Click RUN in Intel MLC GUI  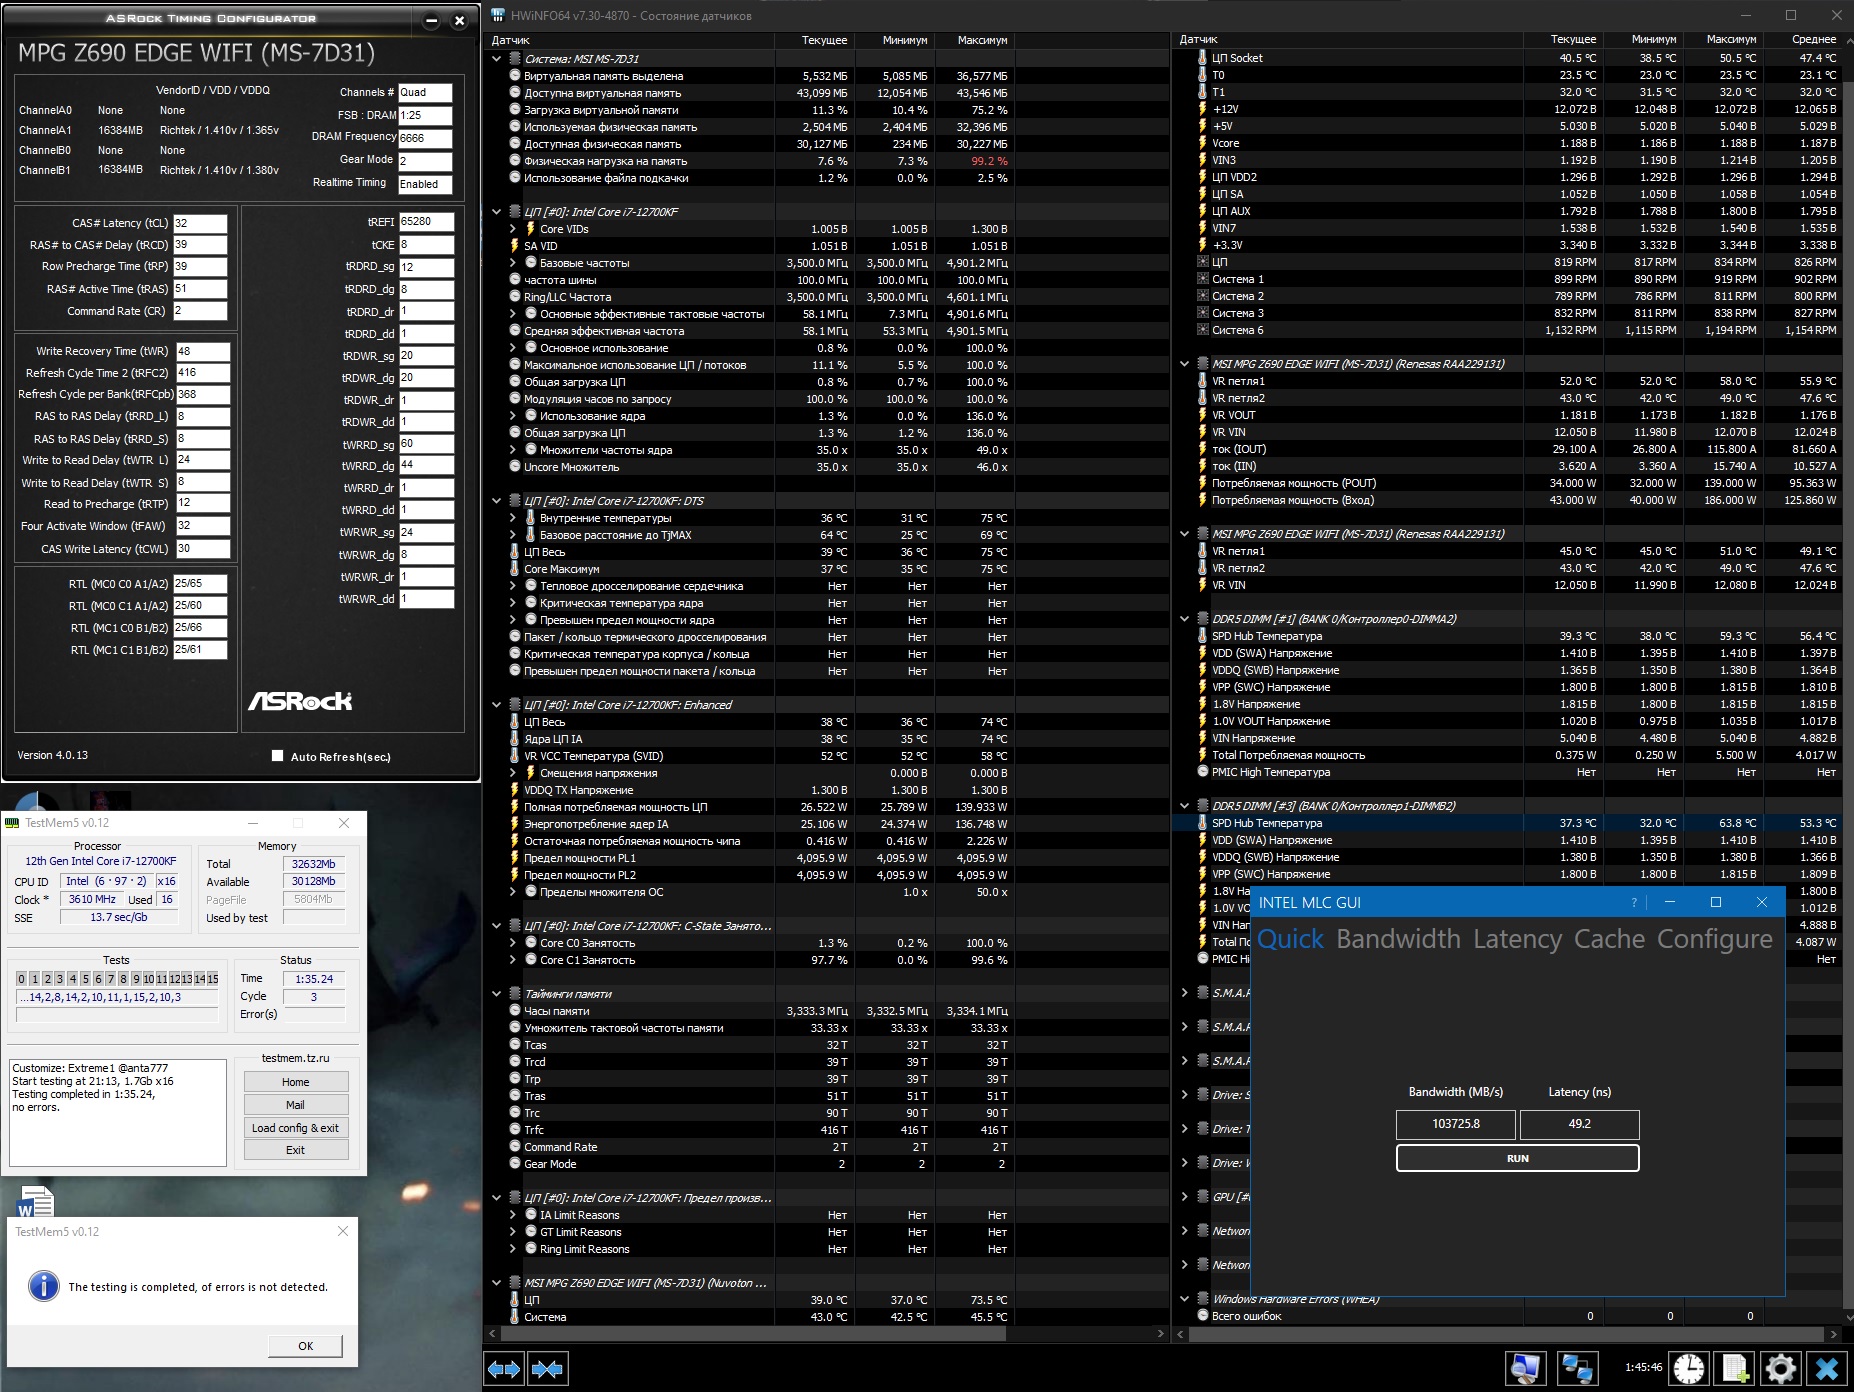click(1517, 1158)
